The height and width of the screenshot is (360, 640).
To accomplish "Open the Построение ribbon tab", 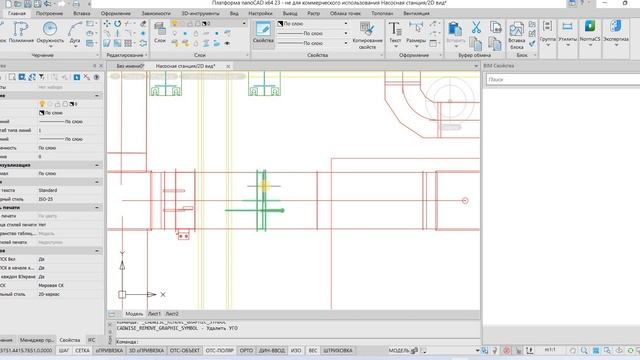I will click(49, 13).
